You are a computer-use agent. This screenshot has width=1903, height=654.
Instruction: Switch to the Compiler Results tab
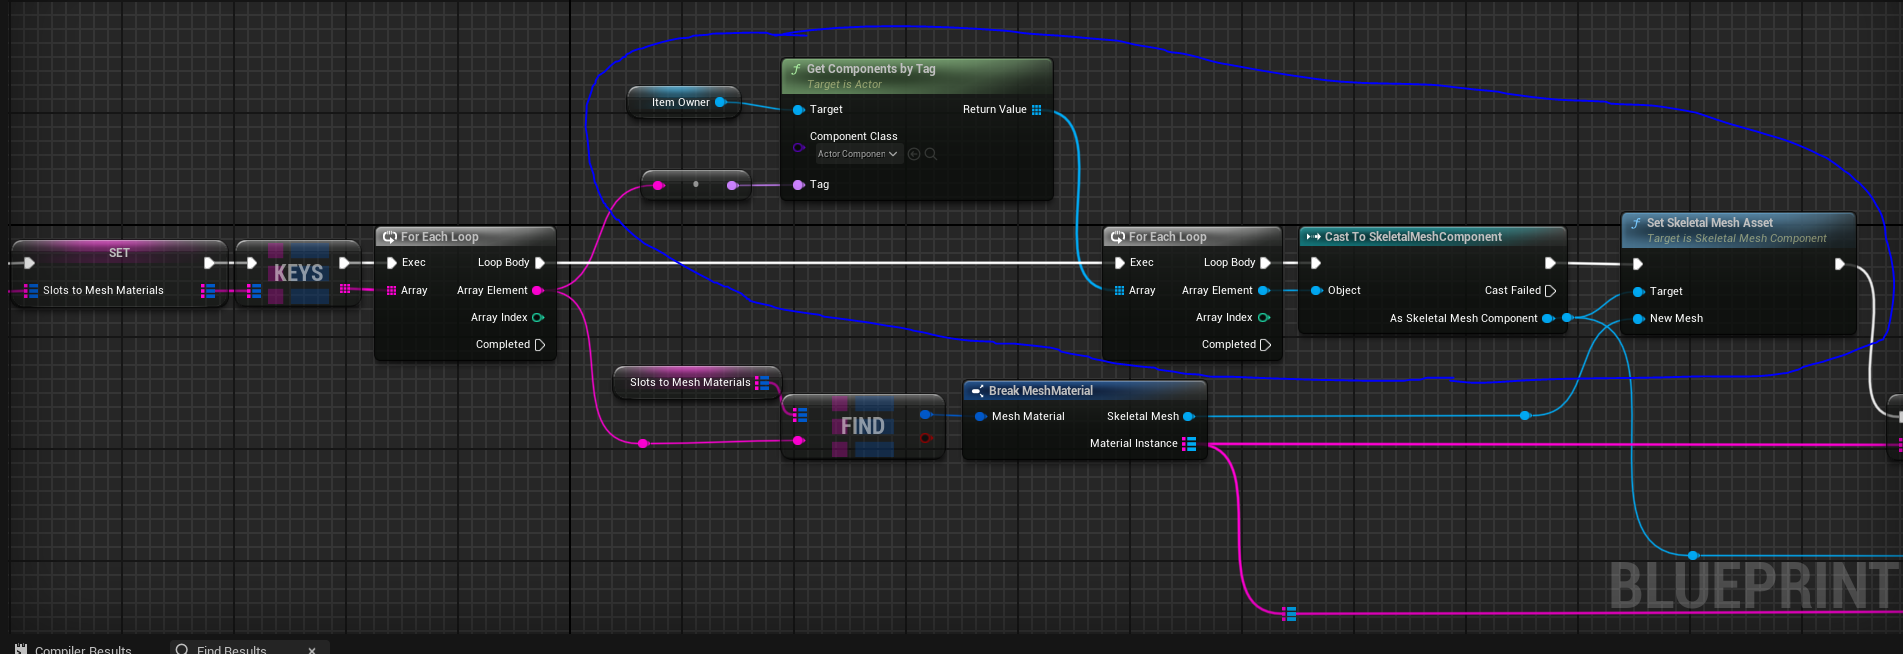coord(73,648)
